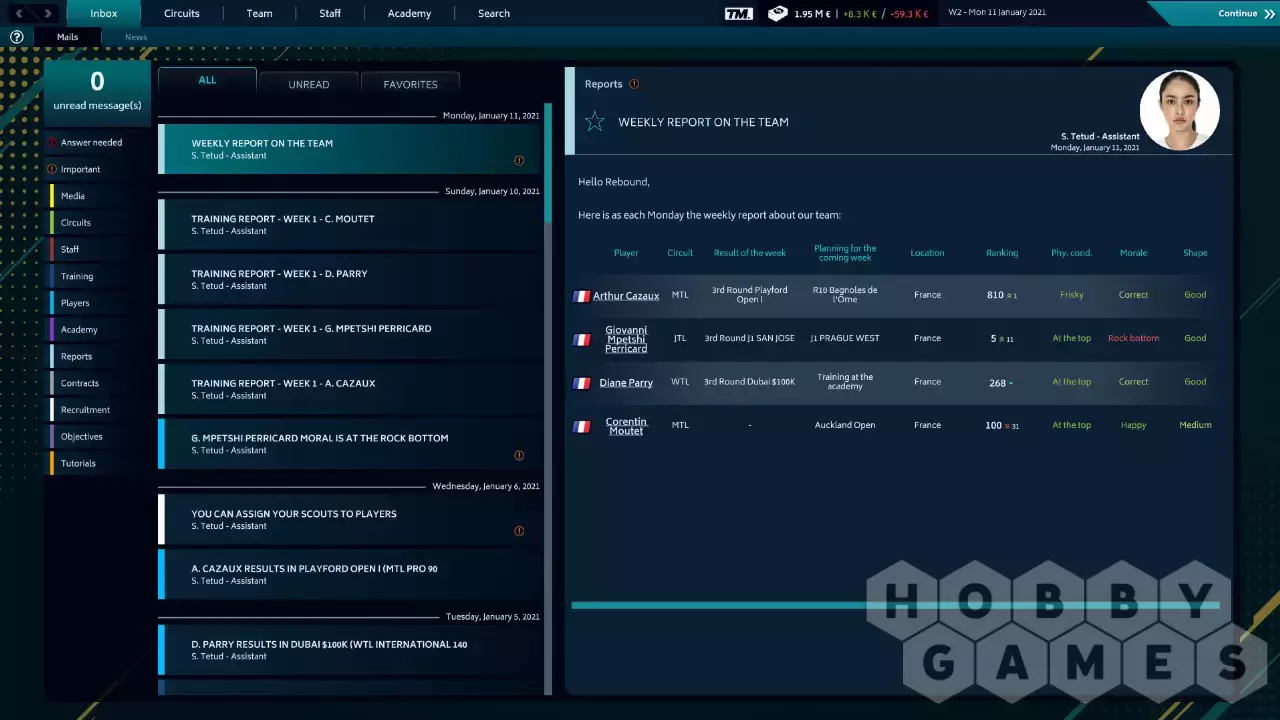Open the Favorites mails tab
The height and width of the screenshot is (720, 1280).
click(x=410, y=84)
